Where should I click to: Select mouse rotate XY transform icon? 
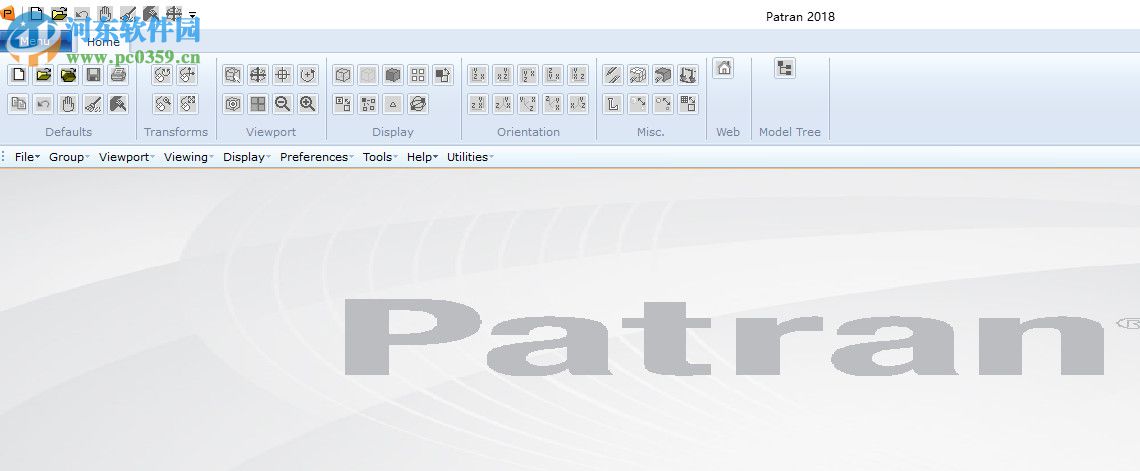(x=163, y=75)
